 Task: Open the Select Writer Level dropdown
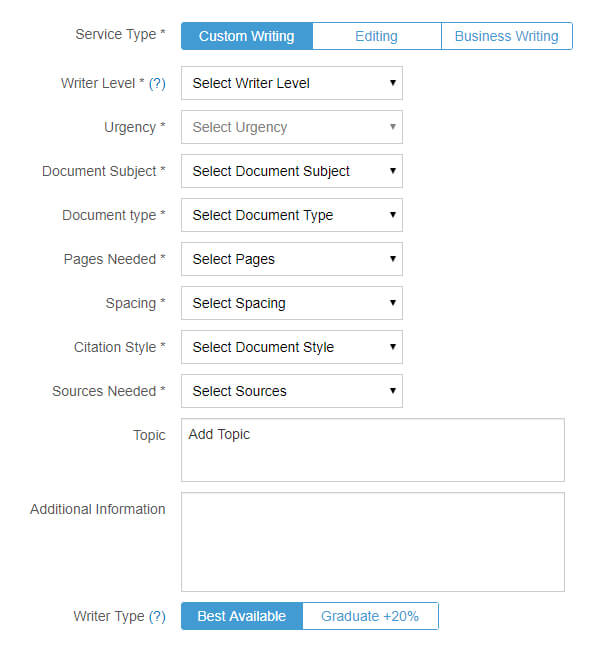coord(292,83)
